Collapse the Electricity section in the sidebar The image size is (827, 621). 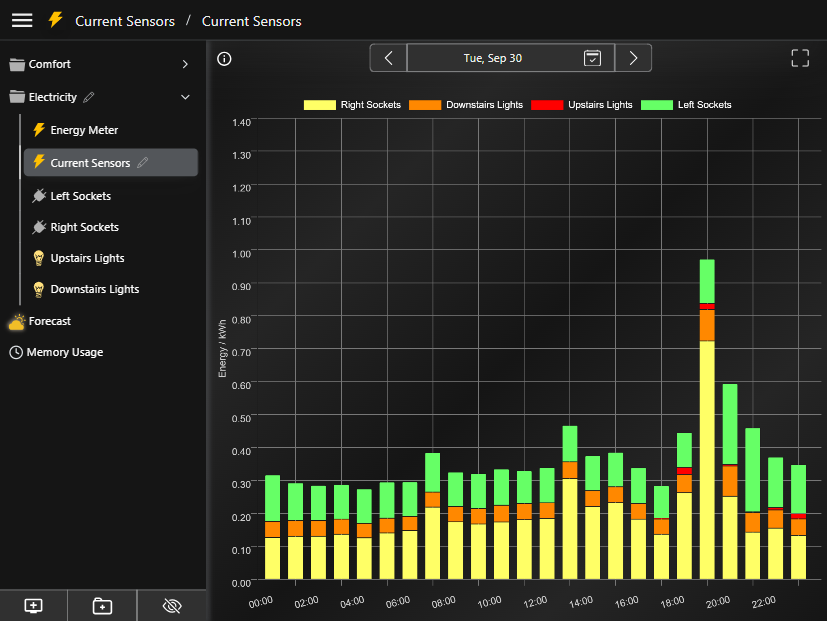[x=184, y=97]
